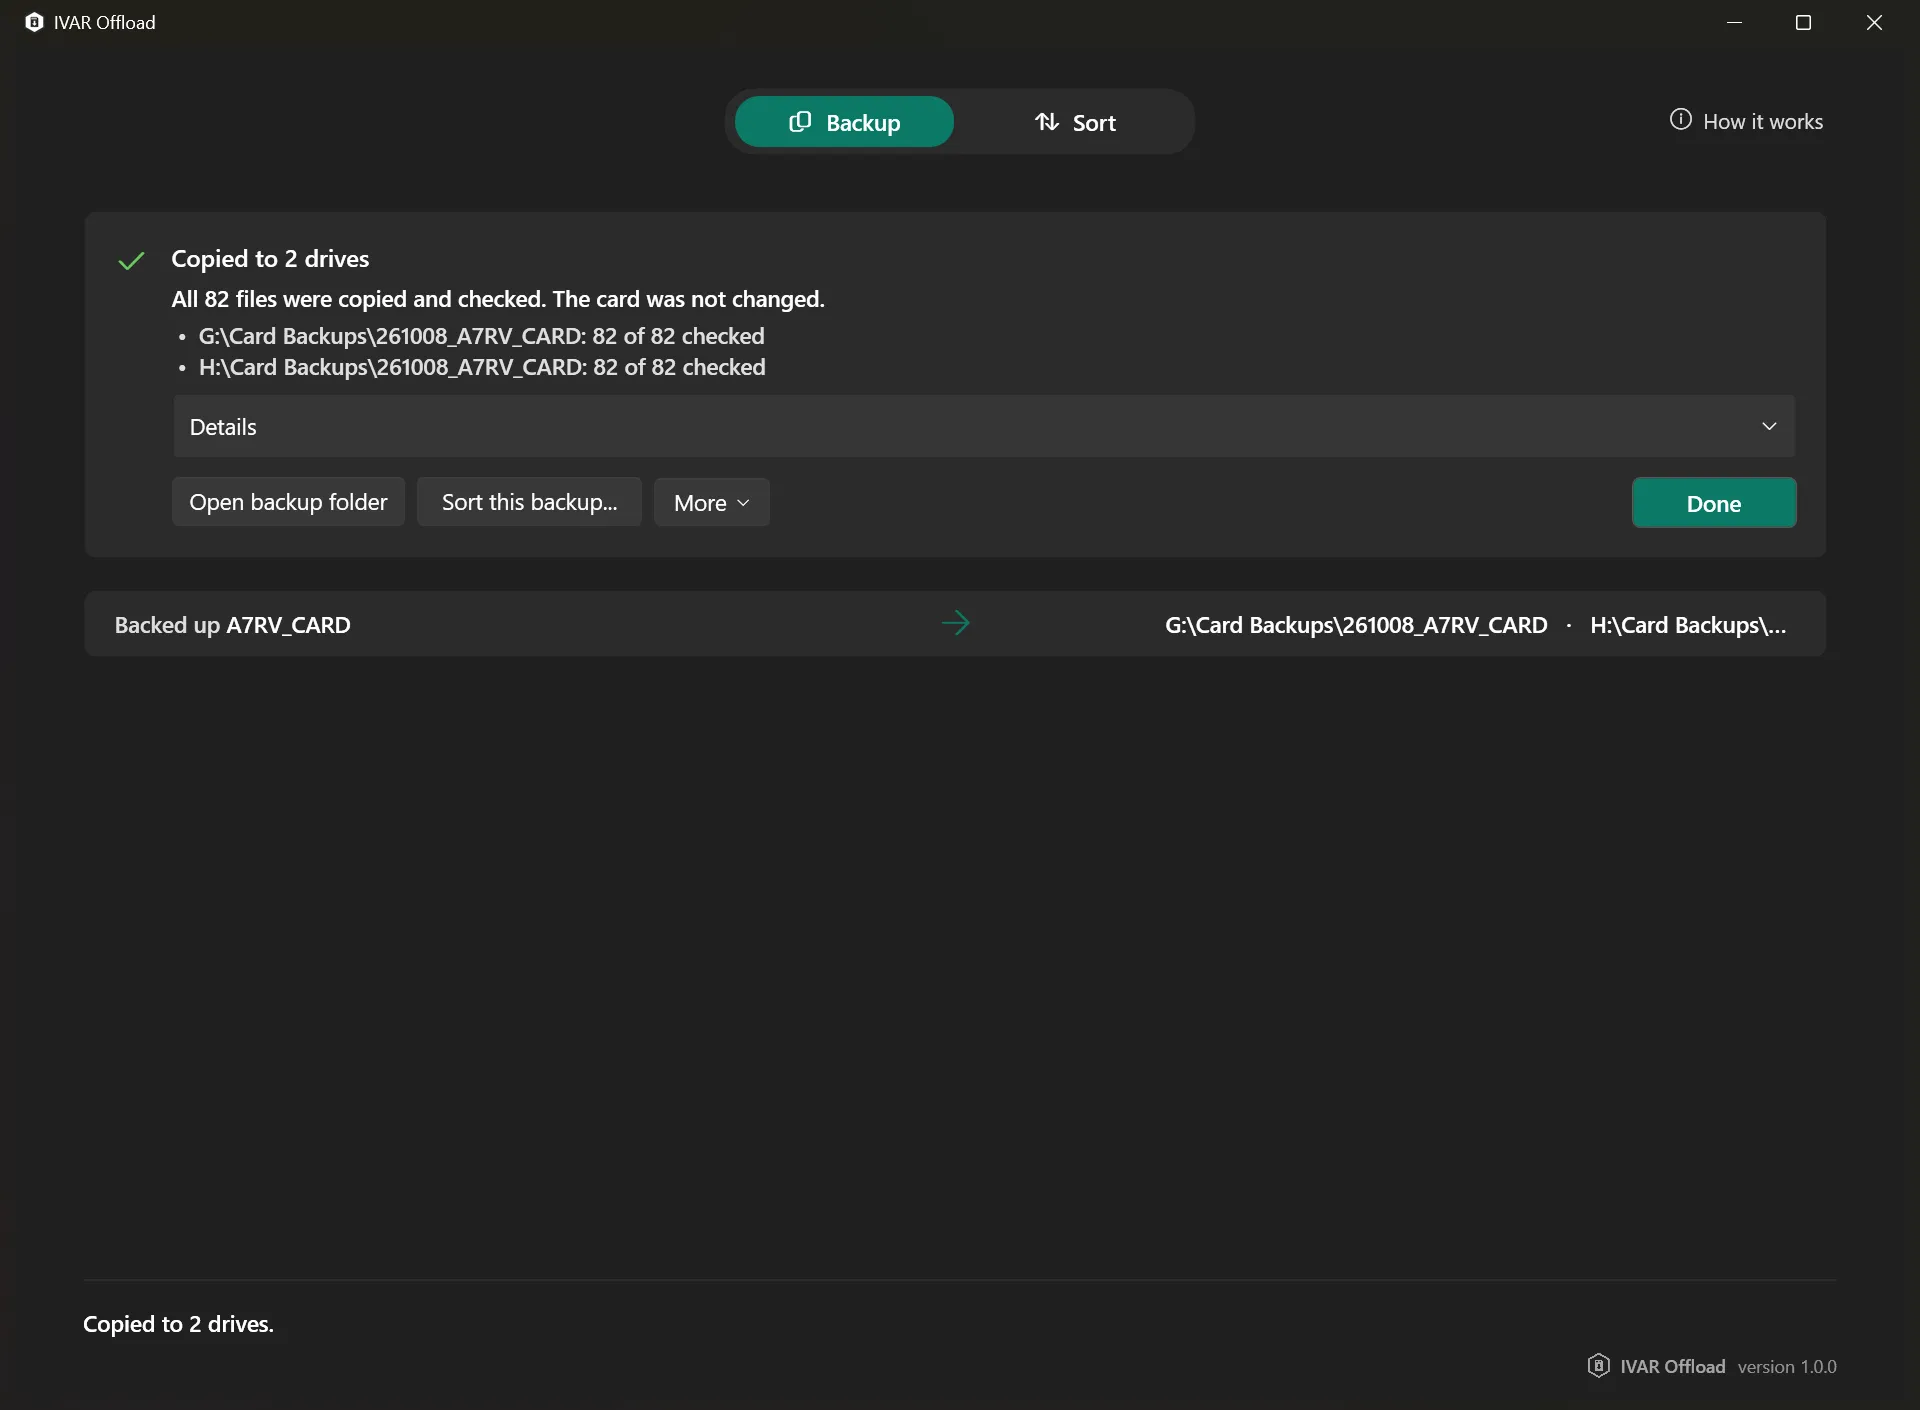
Task: Click the Sort arrows icon
Action: [1046, 122]
